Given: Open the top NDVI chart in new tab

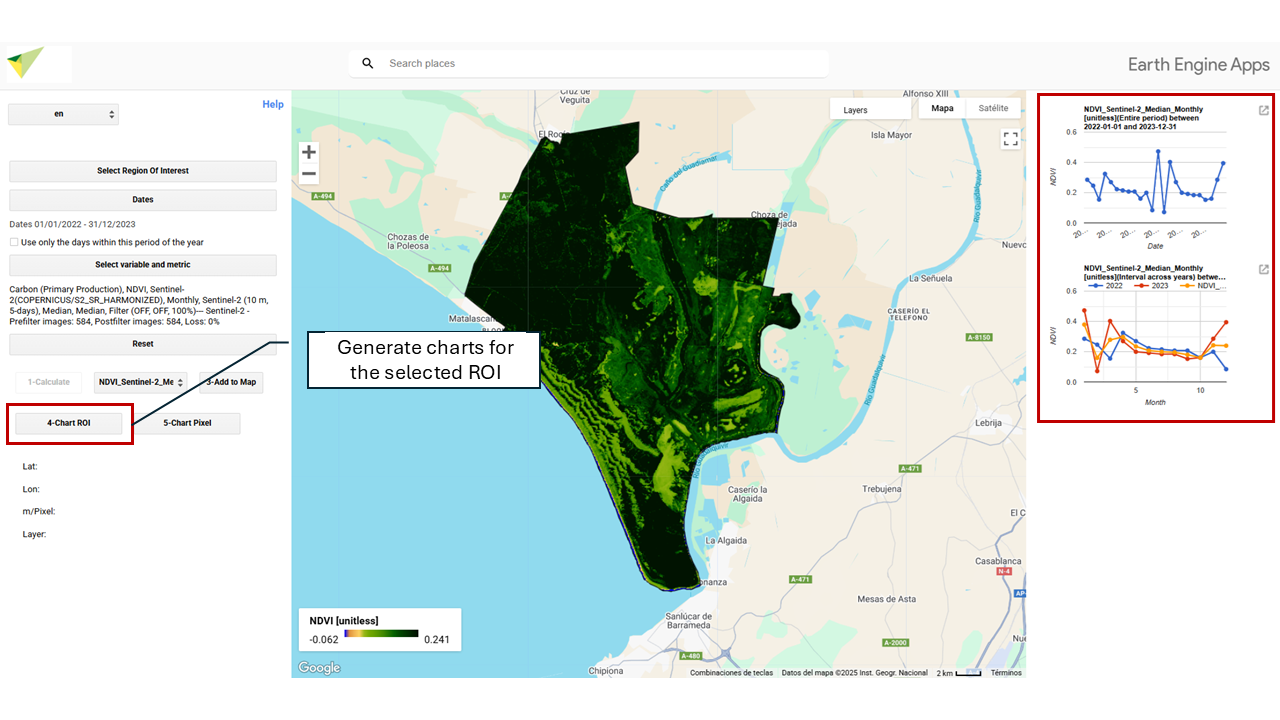Looking at the screenshot, I should (1263, 111).
